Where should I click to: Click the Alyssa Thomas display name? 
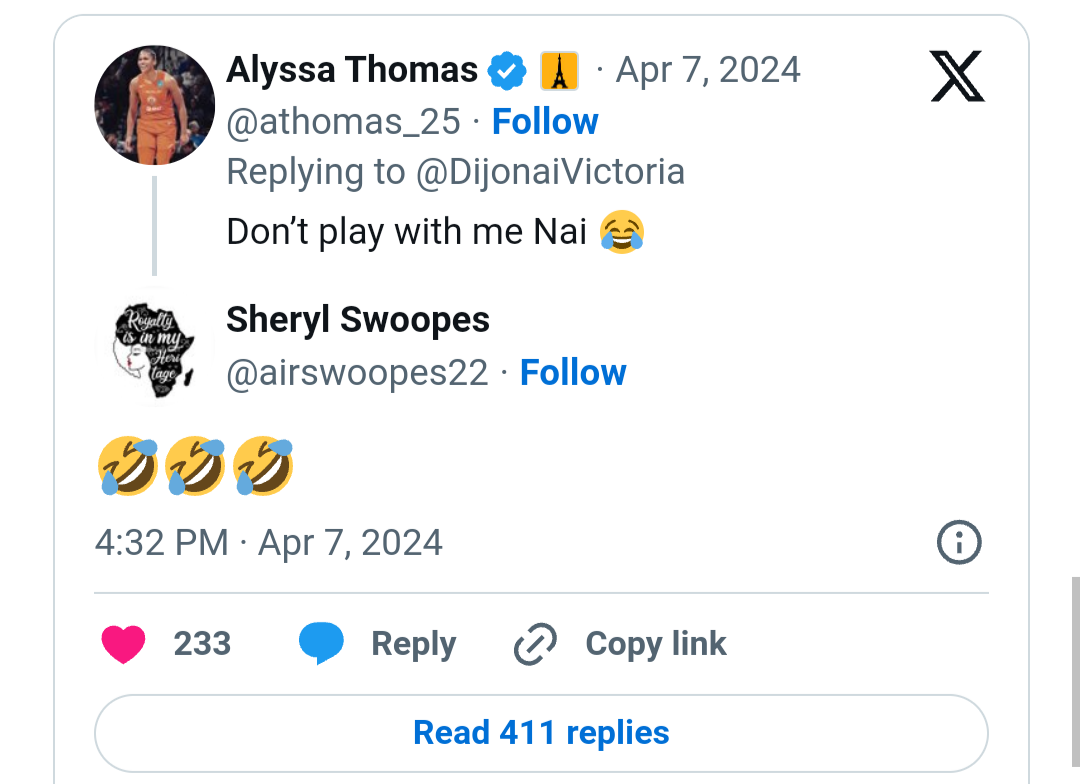click(x=352, y=70)
